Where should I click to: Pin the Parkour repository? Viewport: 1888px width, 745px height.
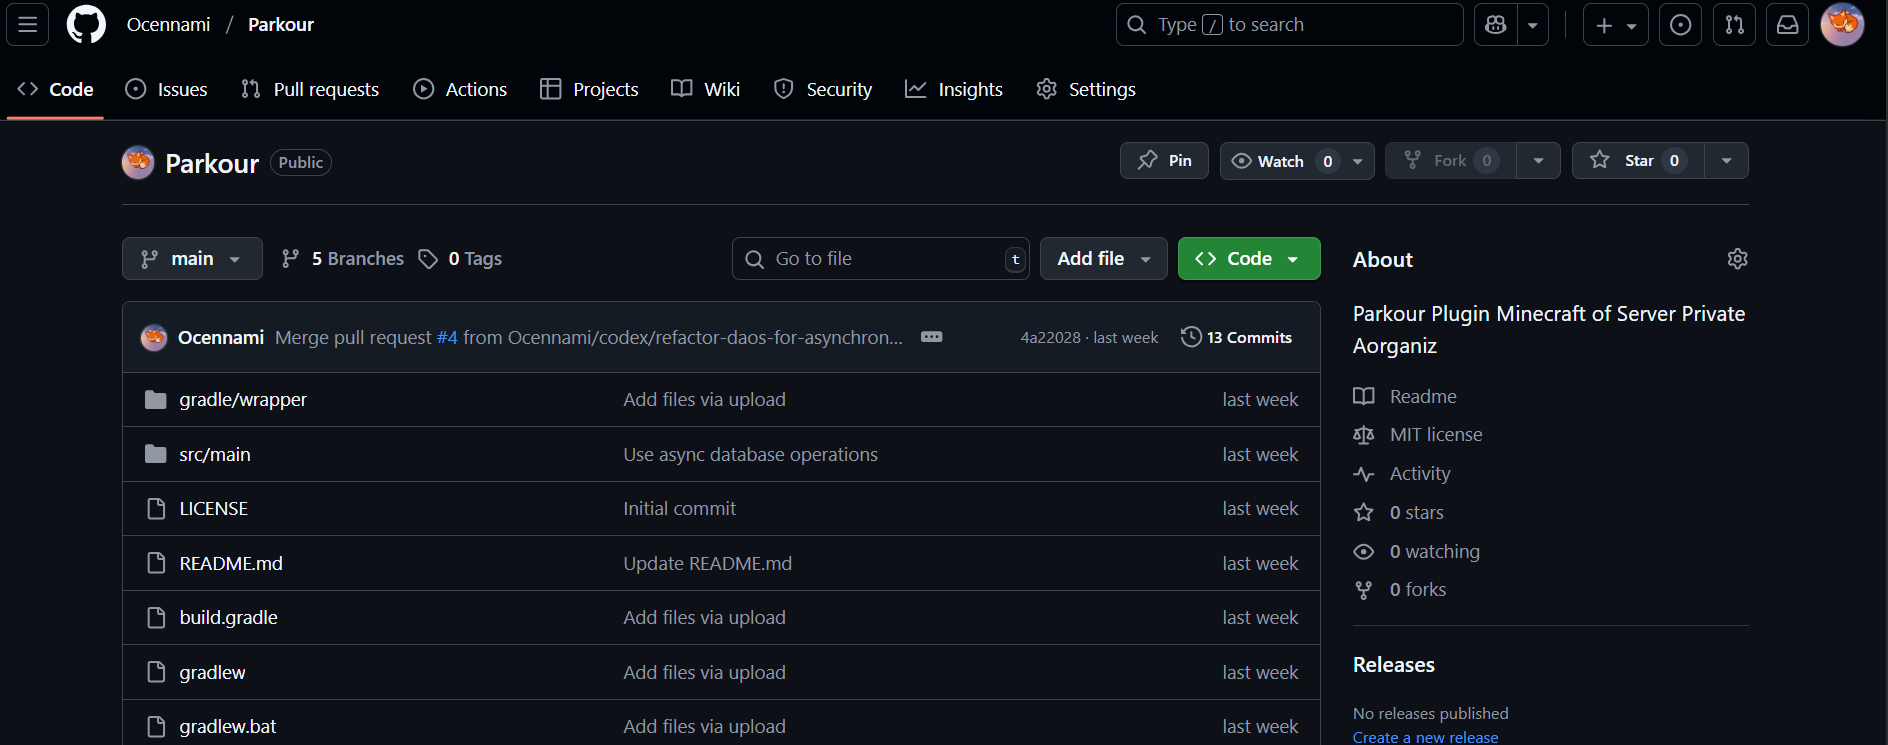1164,161
